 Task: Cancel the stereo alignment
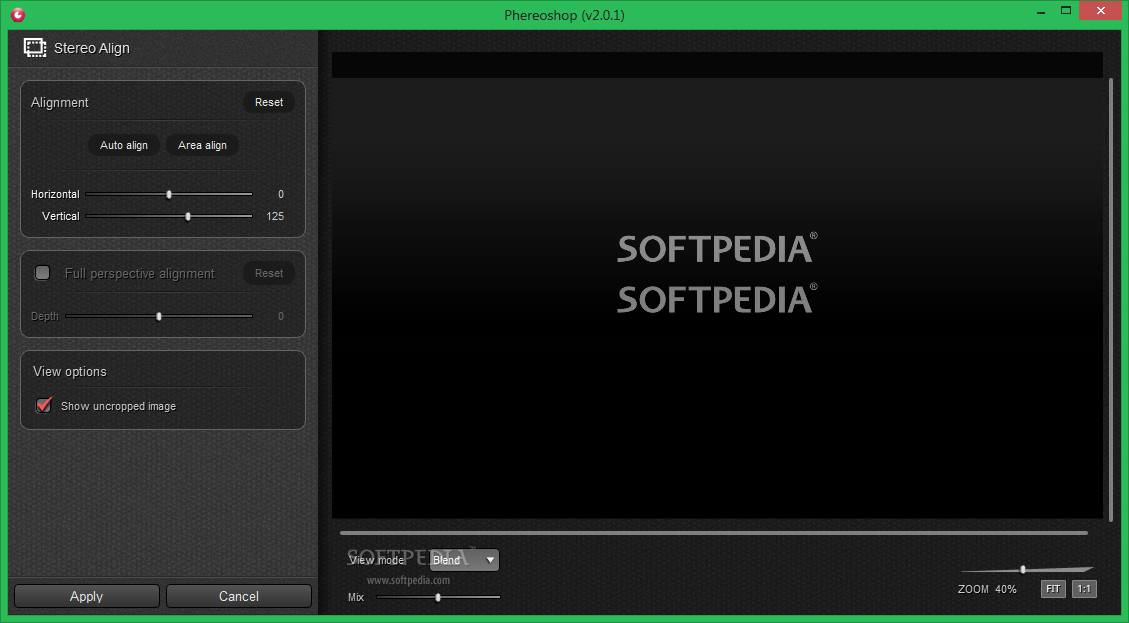pos(238,596)
